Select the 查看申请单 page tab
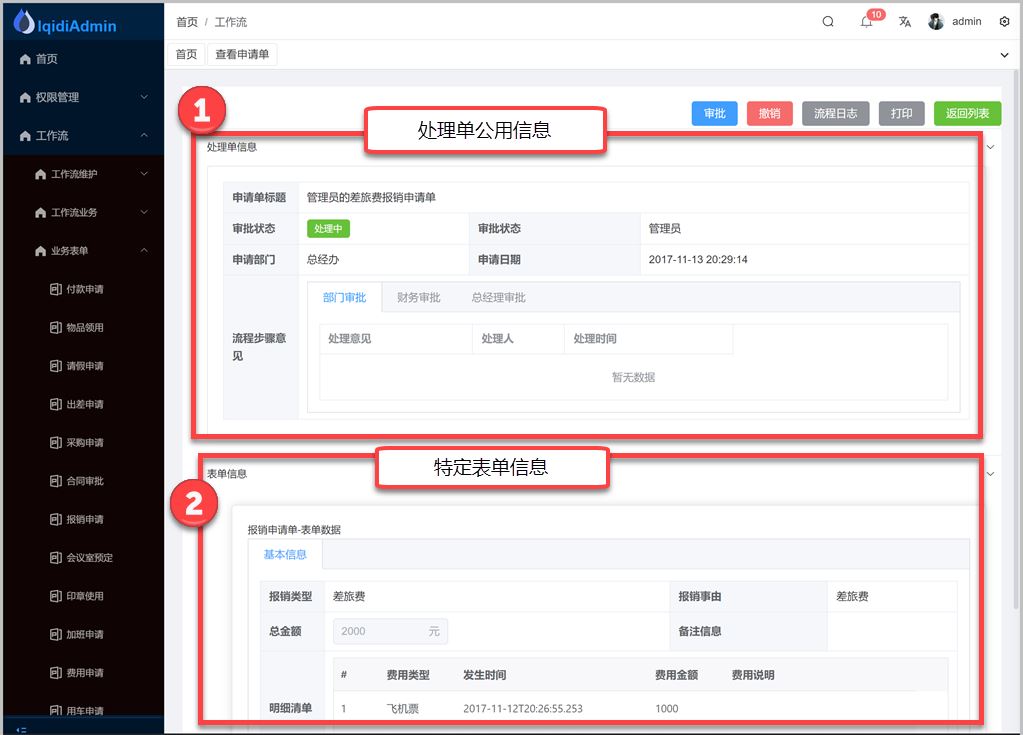 pyautogui.click(x=242, y=54)
